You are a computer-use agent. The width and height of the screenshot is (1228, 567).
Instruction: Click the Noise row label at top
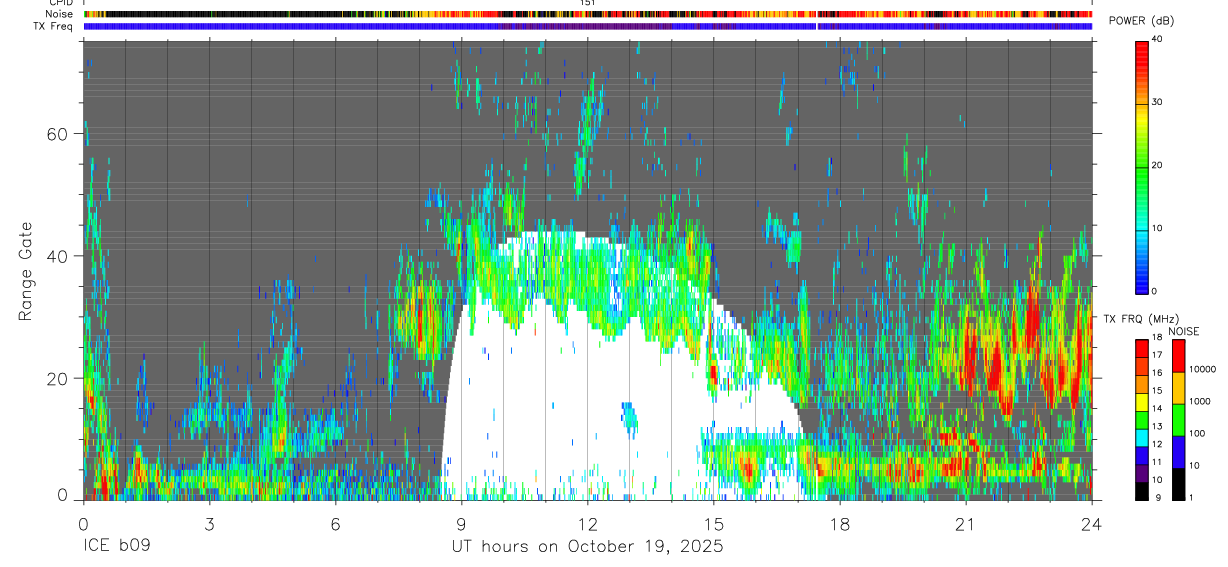pos(58,14)
